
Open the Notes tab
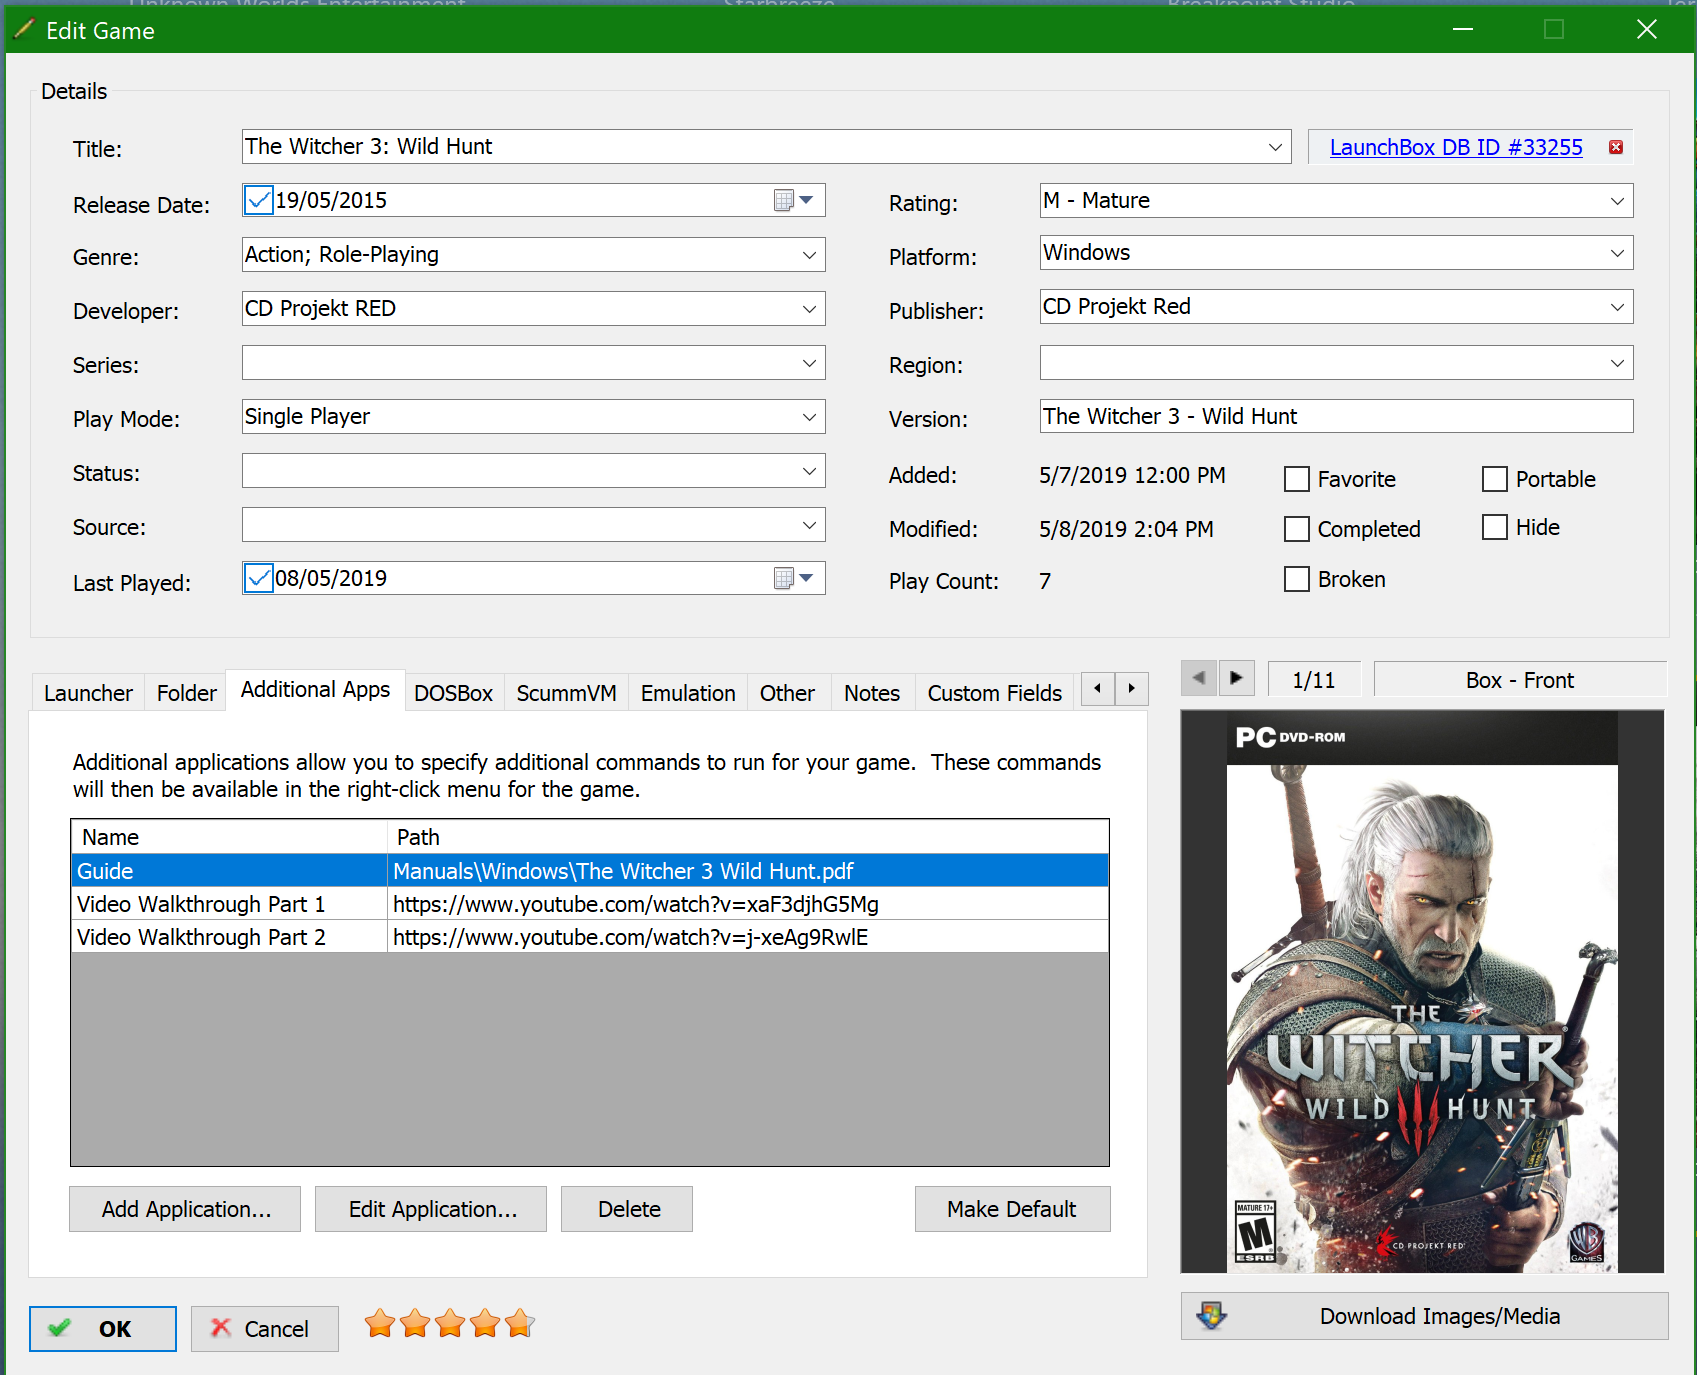(872, 693)
